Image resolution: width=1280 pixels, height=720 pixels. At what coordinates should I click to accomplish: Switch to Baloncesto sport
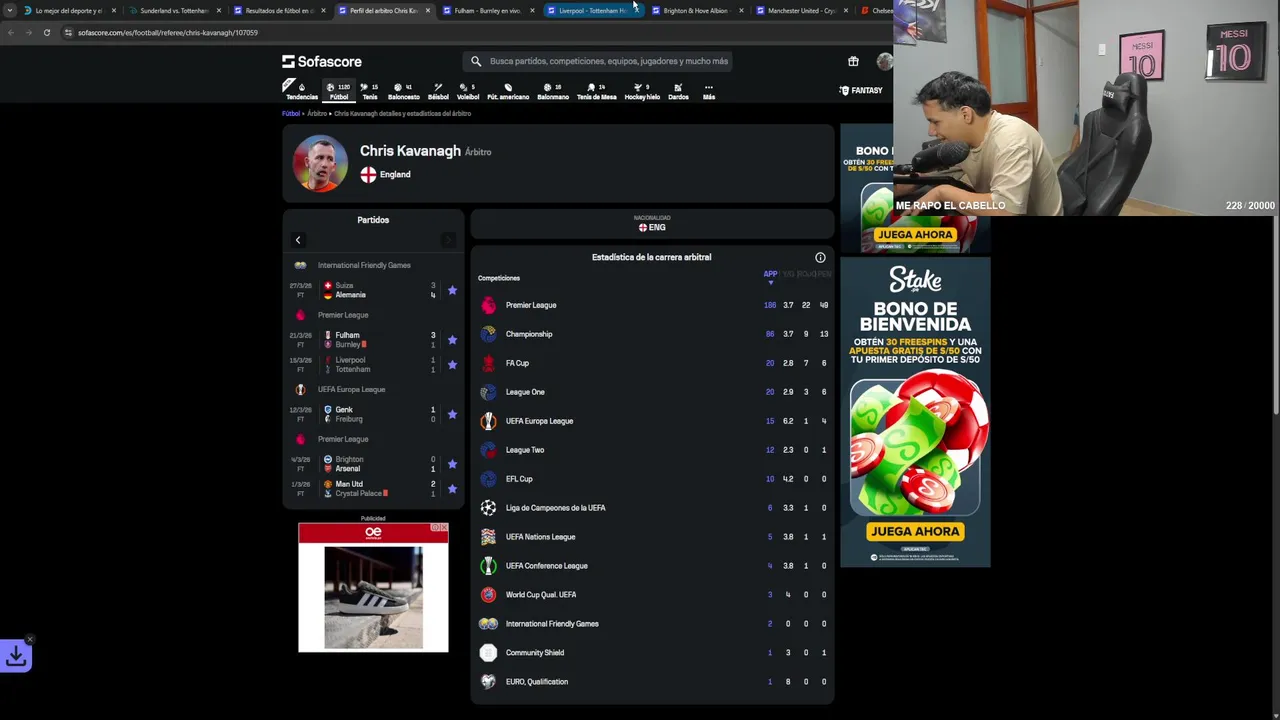coord(403,91)
